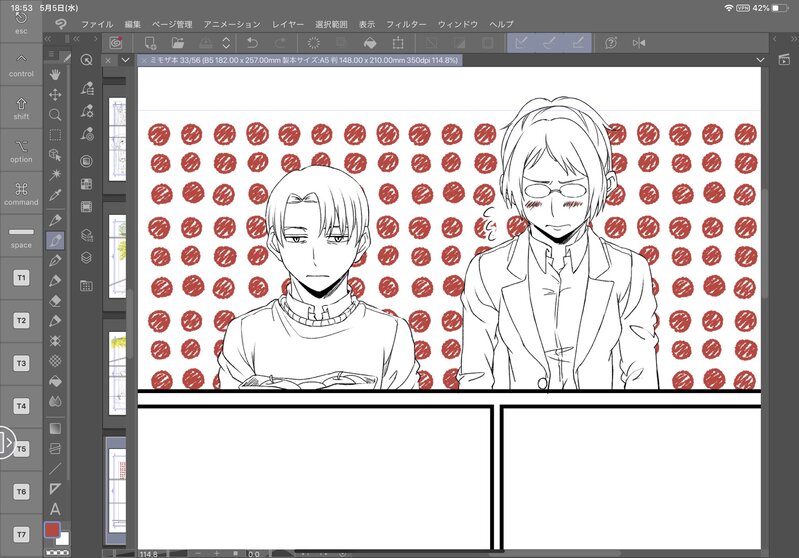
Task: Select the Auto select magic wand tool
Action: (x=55, y=175)
